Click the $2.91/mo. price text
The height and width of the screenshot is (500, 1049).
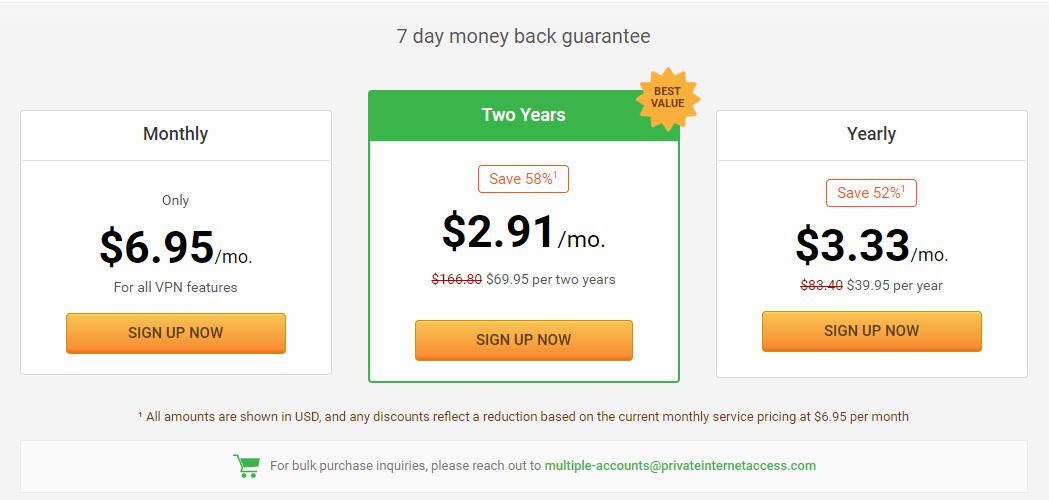point(524,232)
